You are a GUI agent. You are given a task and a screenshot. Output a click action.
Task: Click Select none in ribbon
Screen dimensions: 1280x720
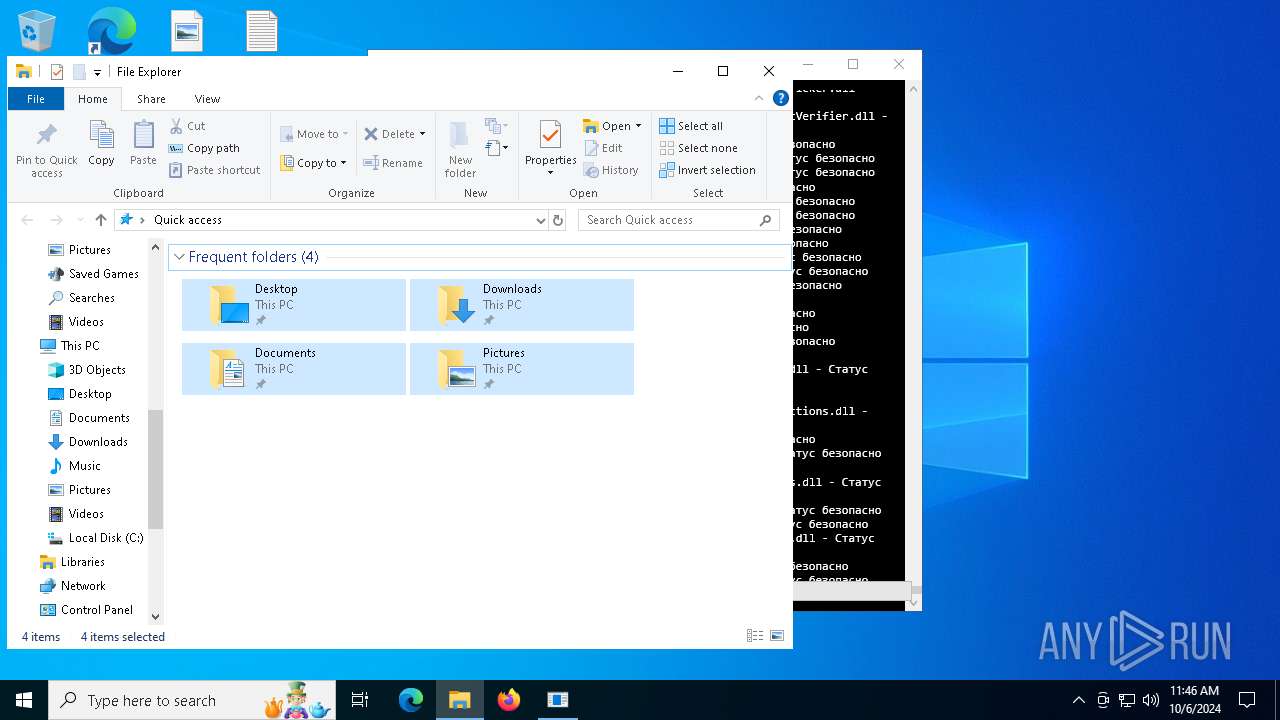[698, 148]
